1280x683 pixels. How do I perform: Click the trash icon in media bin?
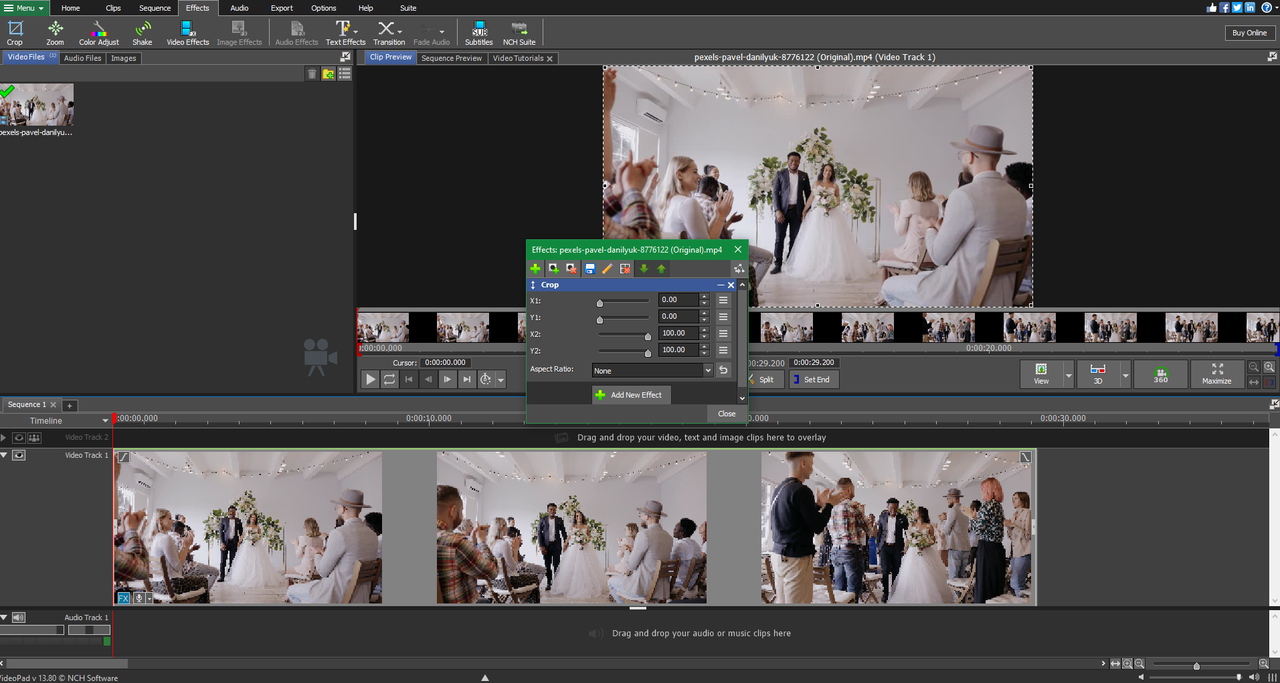pyautogui.click(x=312, y=74)
